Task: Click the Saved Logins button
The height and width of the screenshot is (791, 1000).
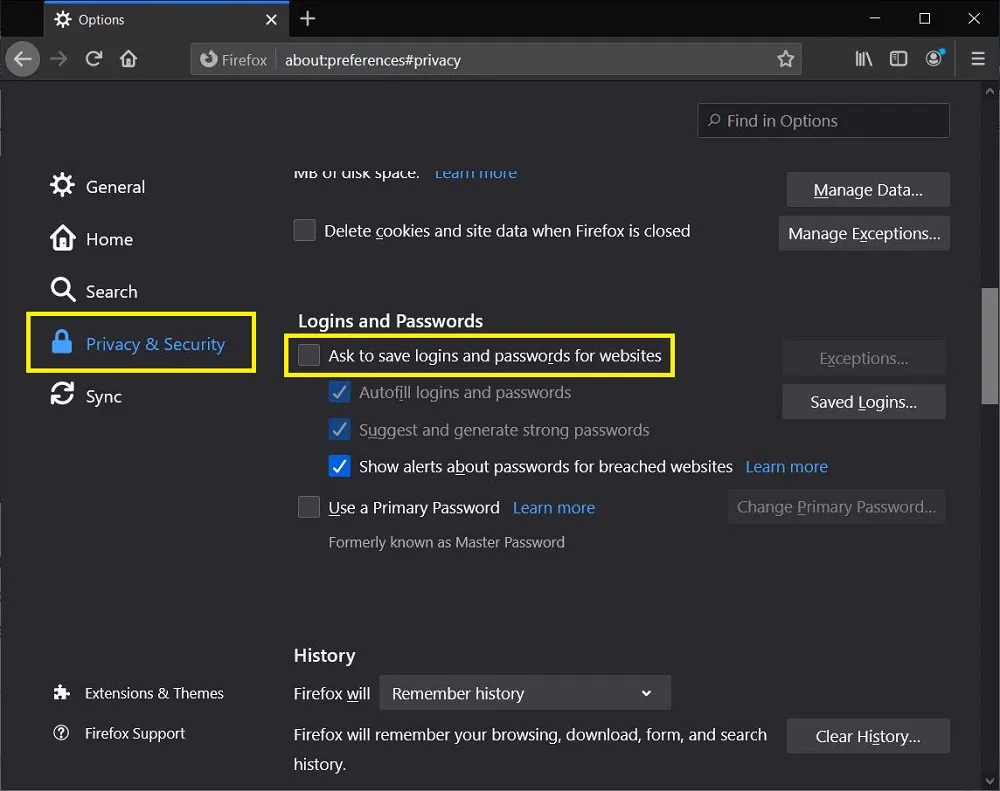Action: pyautogui.click(x=862, y=401)
